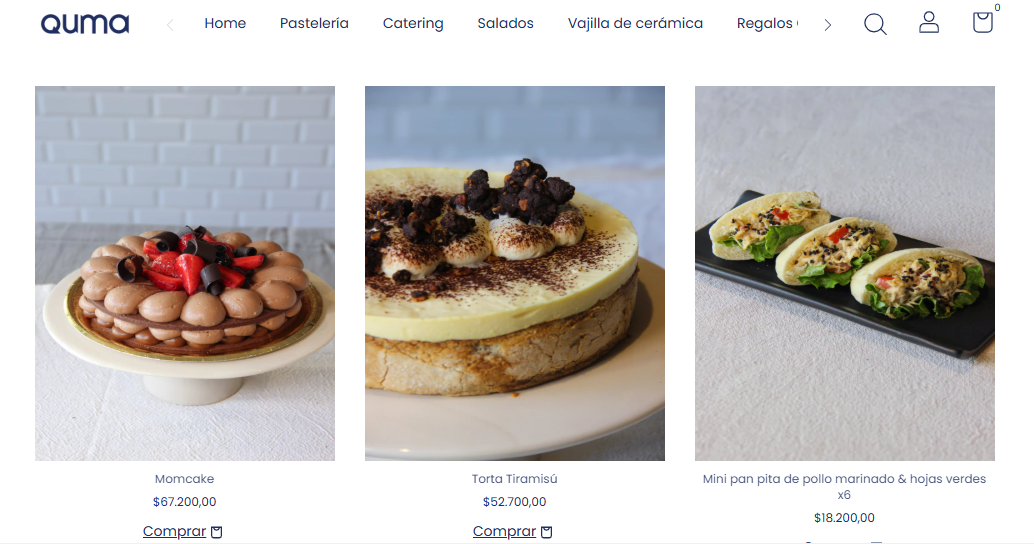Image resolution: width=1034 pixels, height=544 pixels.
Task: Expand the Regalos menu item
Action: tap(766, 24)
